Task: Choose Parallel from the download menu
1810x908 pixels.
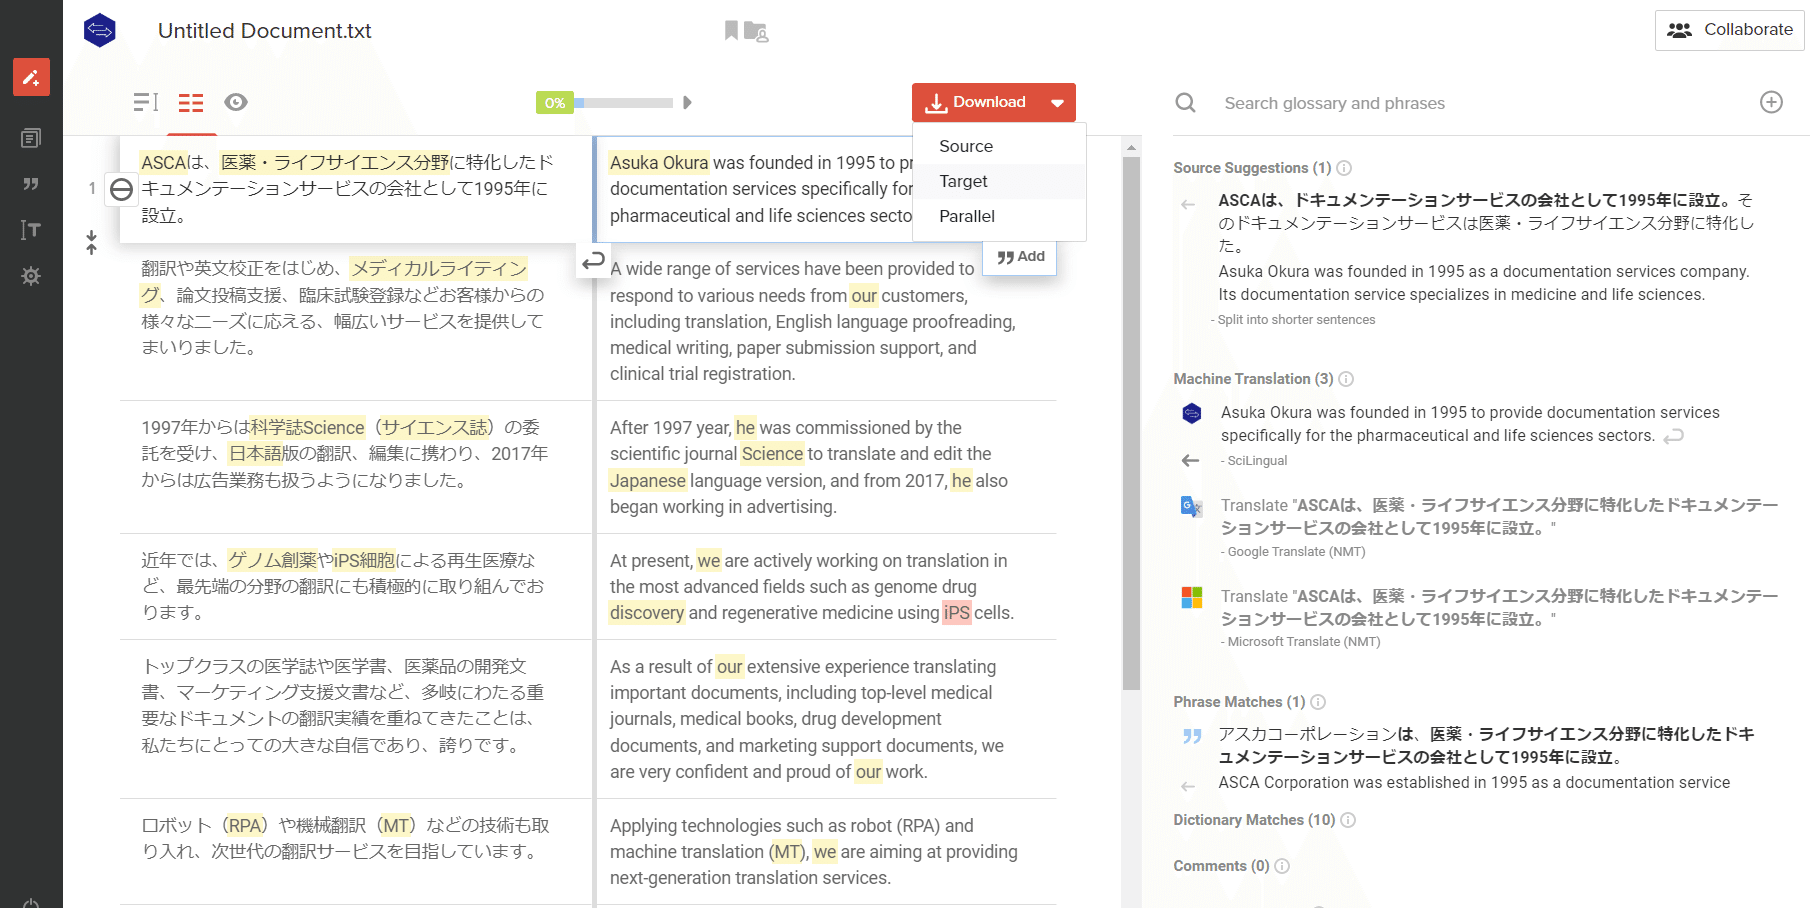Action: [x=966, y=216]
